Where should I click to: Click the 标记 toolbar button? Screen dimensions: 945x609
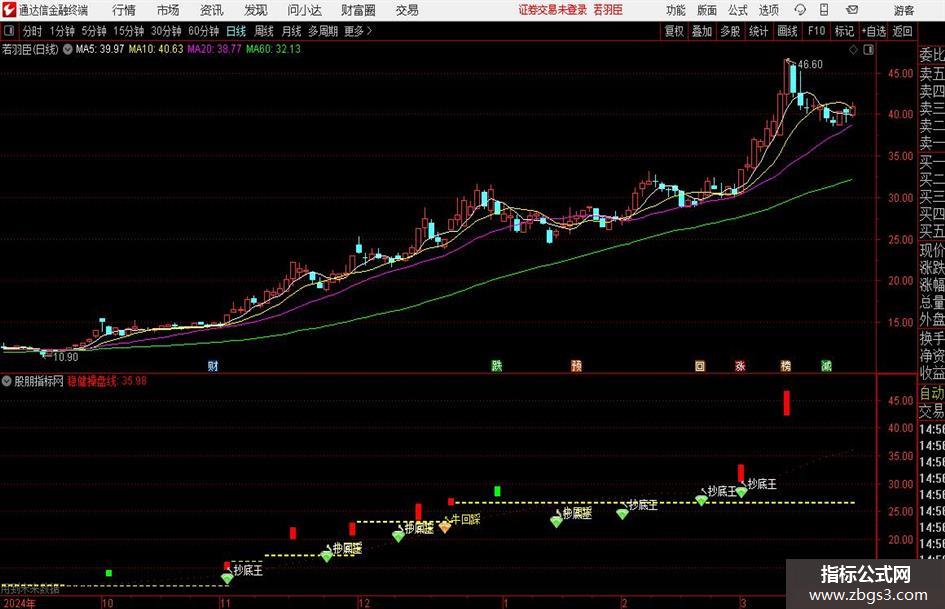(x=844, y=31)
